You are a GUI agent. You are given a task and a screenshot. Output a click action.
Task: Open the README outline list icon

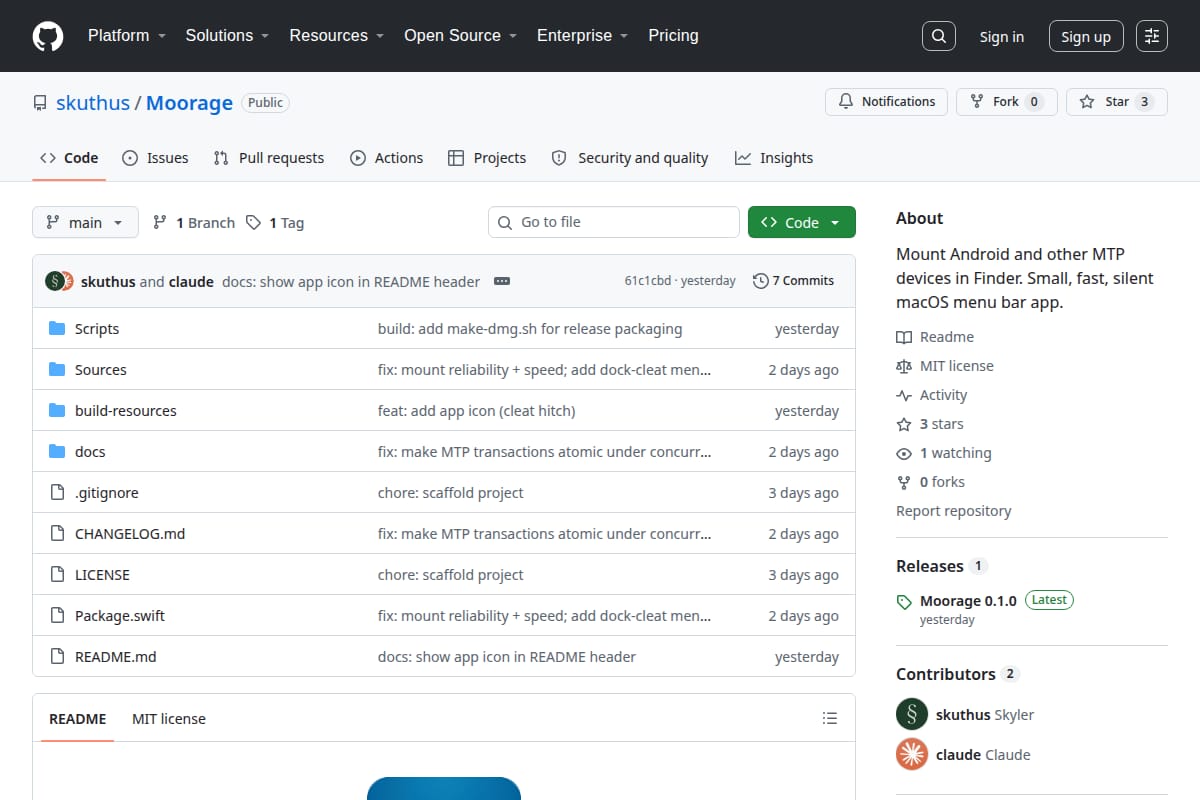(829, 718)
